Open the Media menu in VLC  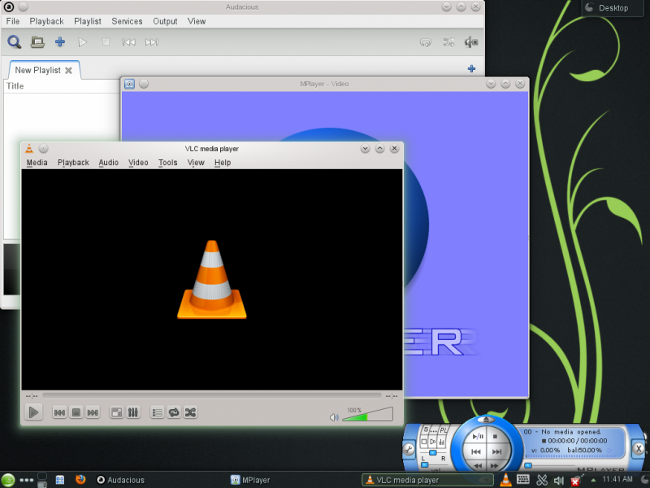click(x=37, y=162)
